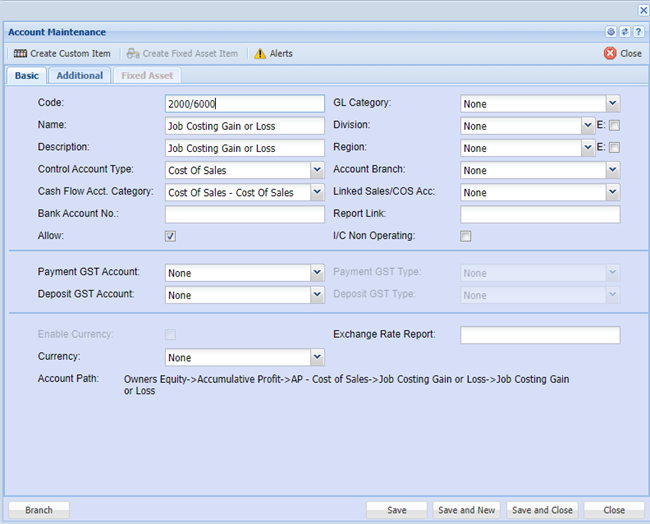Image resolution: width=650 pixels, height=524 pixels.
Task: Close the outer window with X icon
Action: coord(642,9)
